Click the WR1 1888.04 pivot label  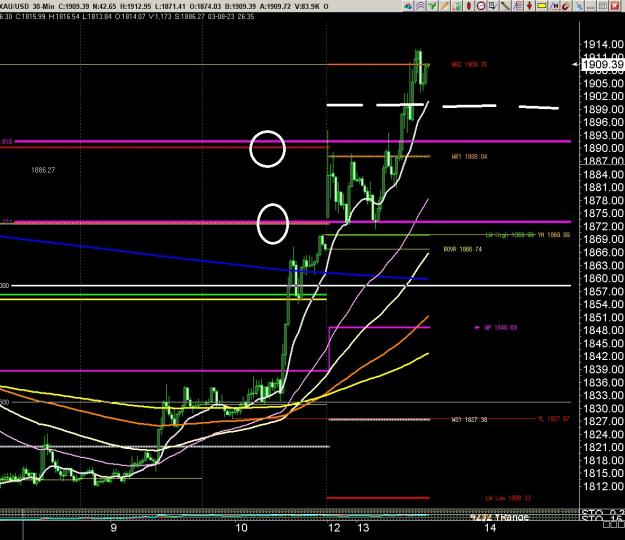tap(469, 157)
